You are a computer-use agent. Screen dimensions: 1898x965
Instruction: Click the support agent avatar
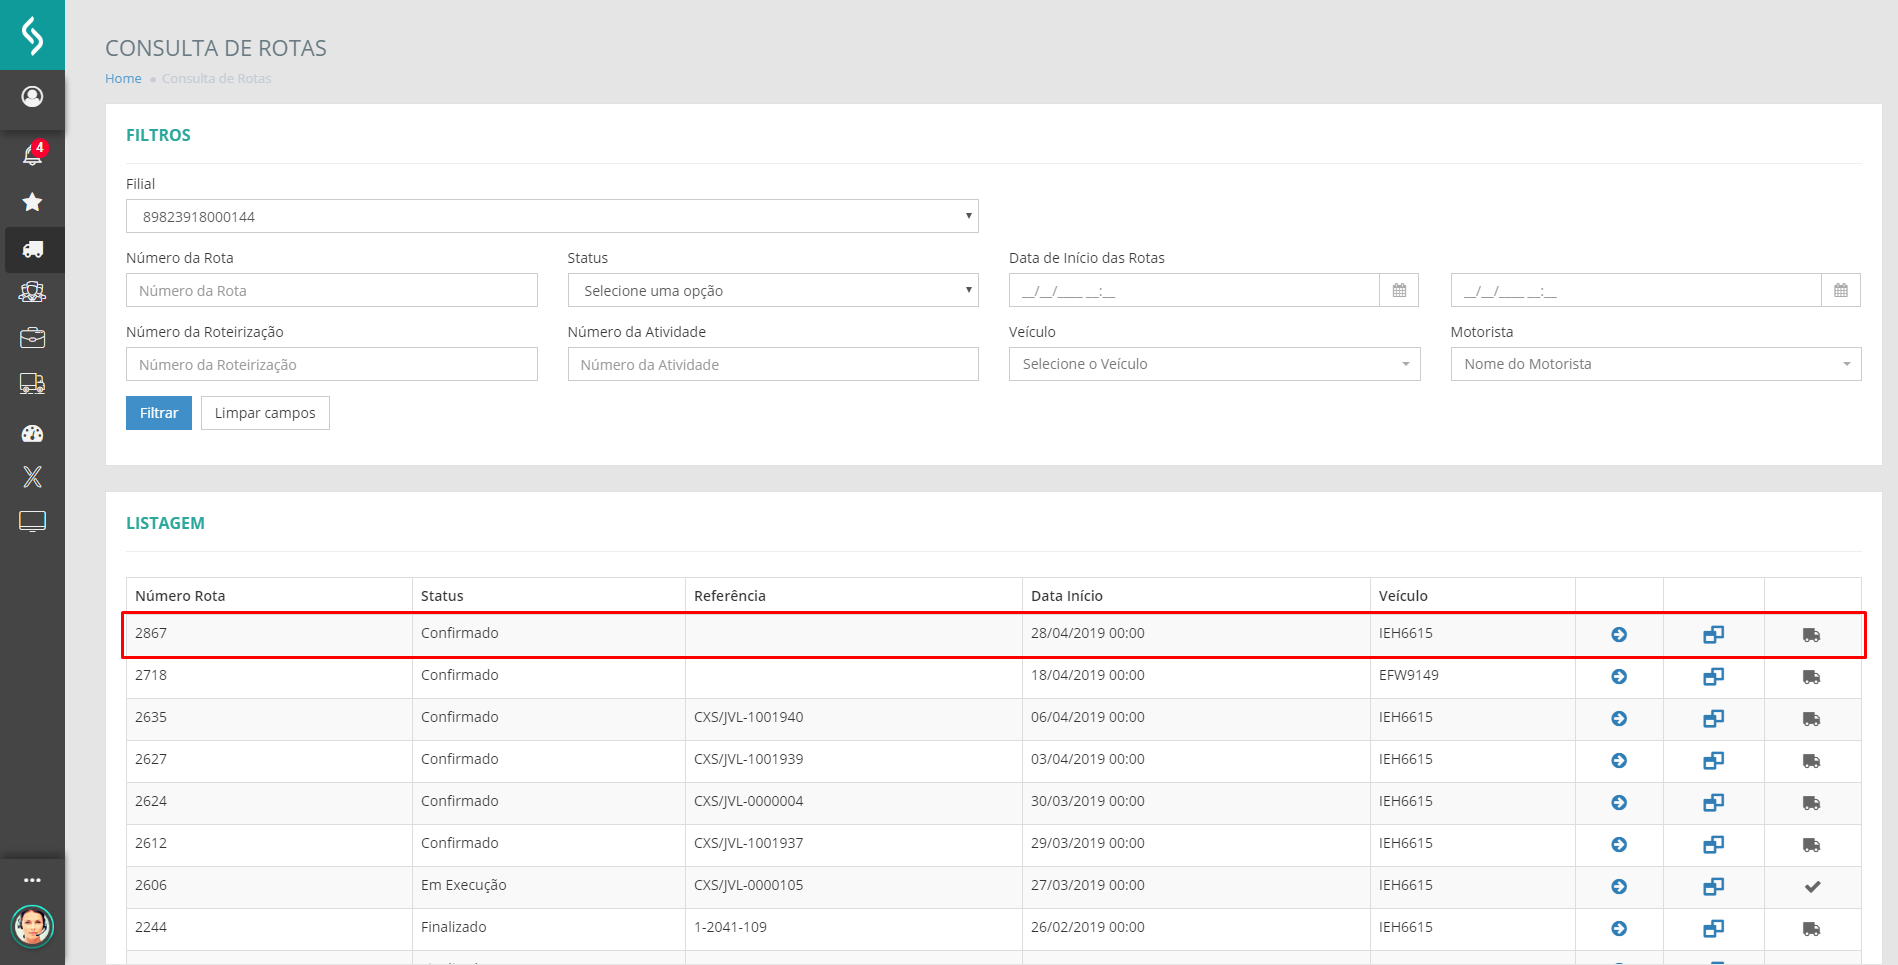pos(32,926)
